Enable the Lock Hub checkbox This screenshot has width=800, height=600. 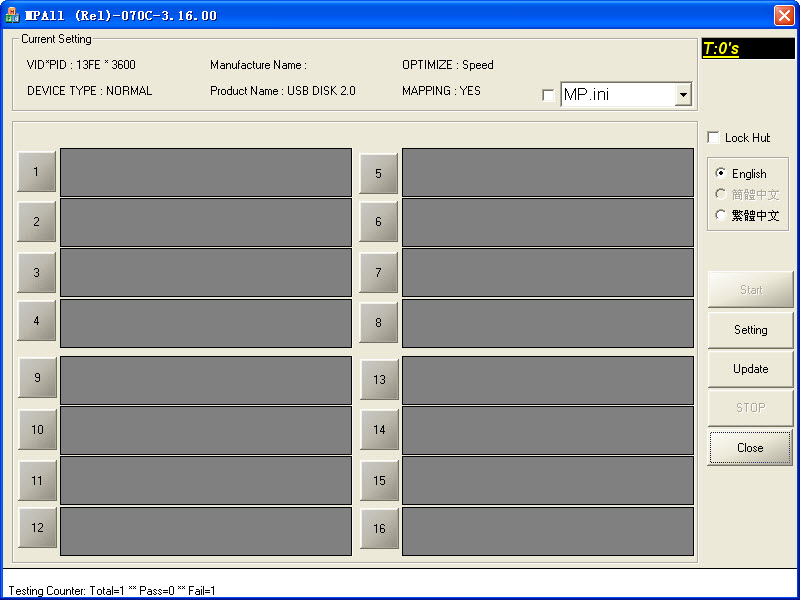pos(713,137)
